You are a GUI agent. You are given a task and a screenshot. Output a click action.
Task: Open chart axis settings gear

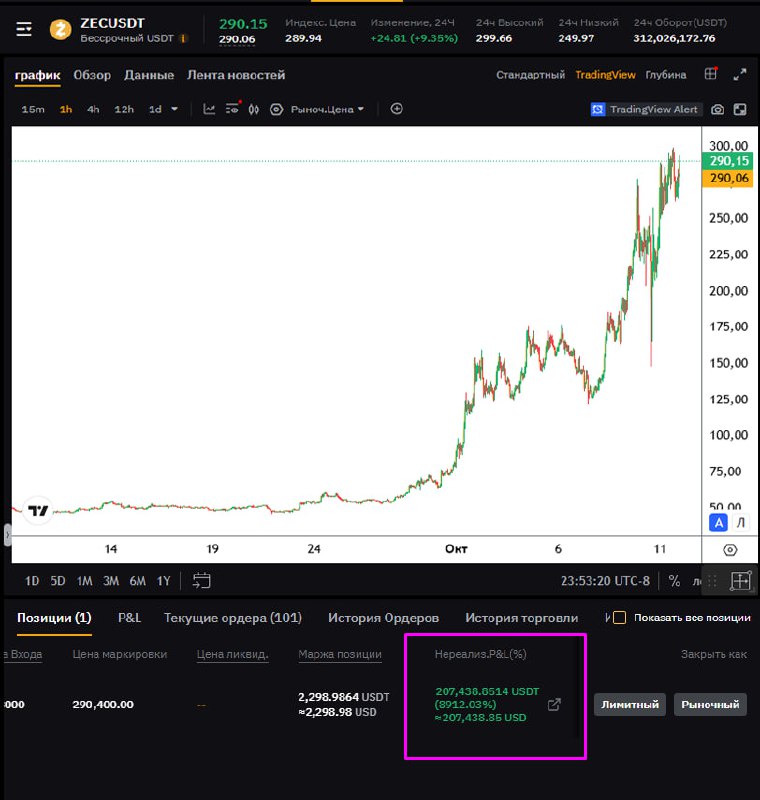coord(730,550)
